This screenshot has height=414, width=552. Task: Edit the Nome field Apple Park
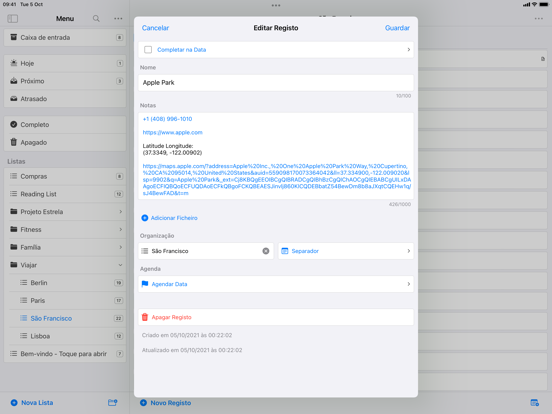[276, 83]
